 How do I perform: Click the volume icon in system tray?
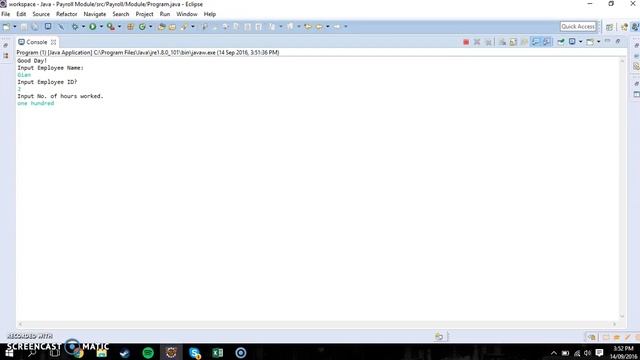pos(587,353)
